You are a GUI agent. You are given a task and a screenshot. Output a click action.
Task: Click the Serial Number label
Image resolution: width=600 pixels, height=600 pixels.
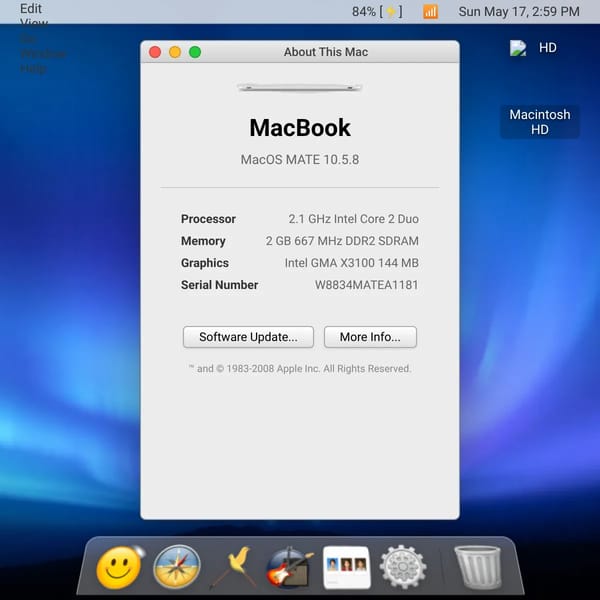(219, 285)
